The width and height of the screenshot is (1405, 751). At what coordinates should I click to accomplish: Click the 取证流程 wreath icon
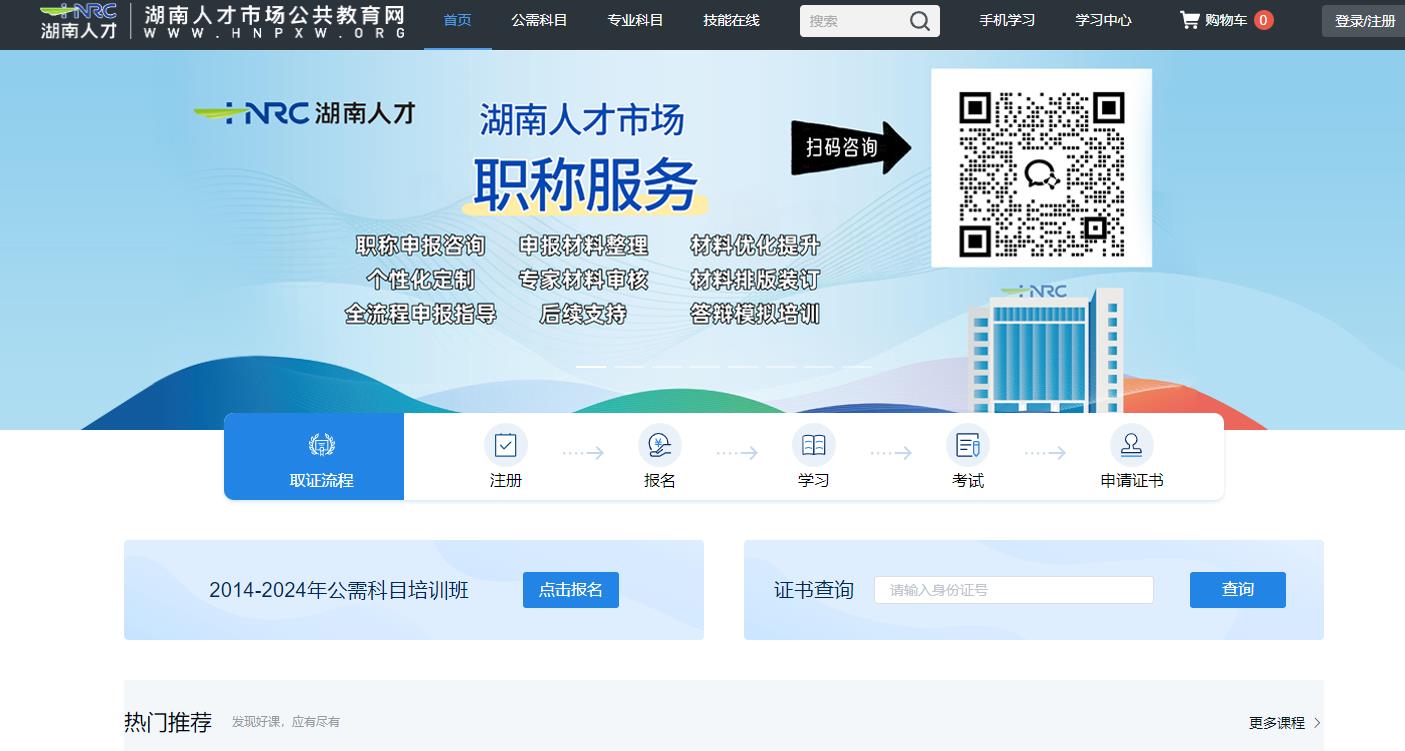pos(322,445)
